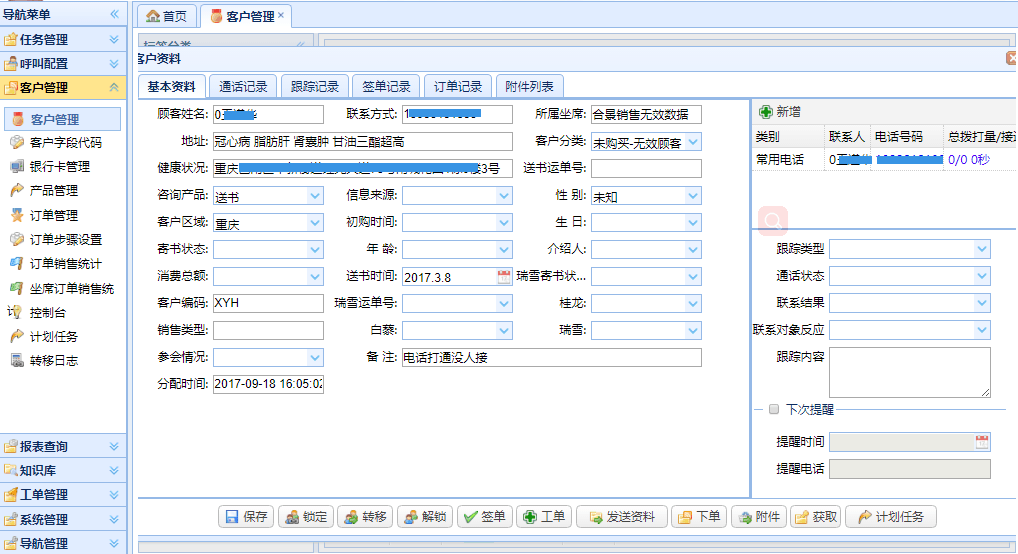Open the 提醒时间 calendar picker icon
Screen dimensions: 1018x554
982,442
